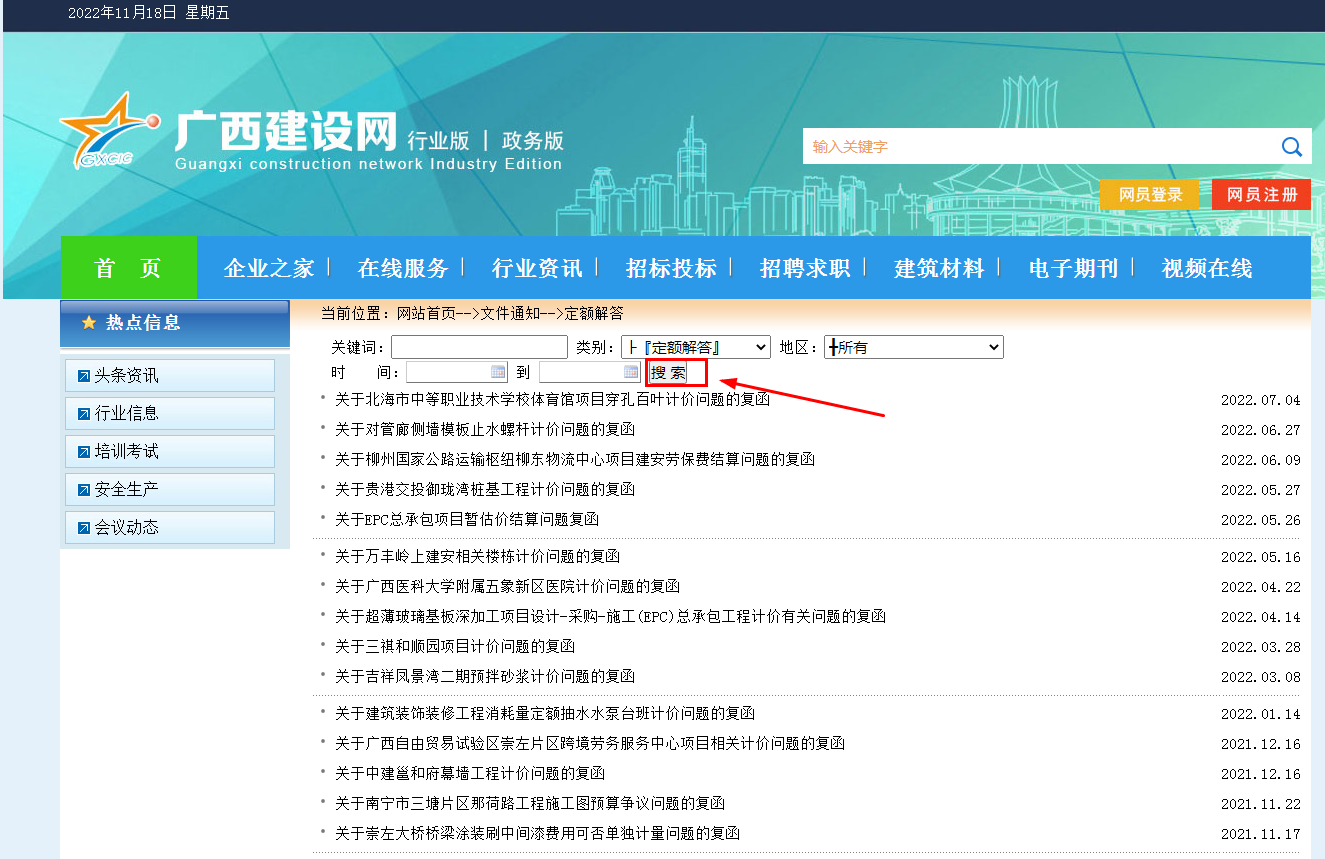
Task: Focus the 关键词 keyword input field
Action: pyautogui.click(x=479, y=347)
